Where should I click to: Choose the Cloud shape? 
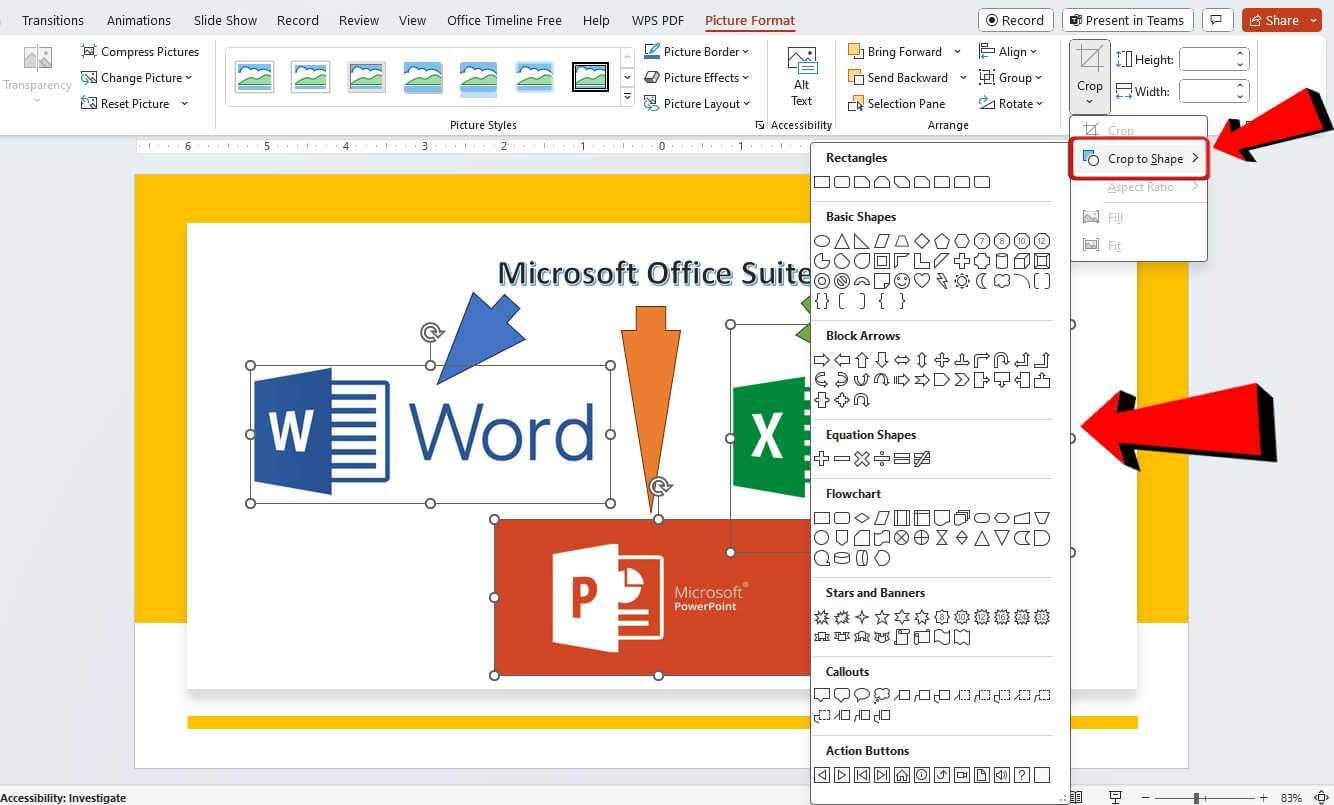click(x=1002, y=281)
